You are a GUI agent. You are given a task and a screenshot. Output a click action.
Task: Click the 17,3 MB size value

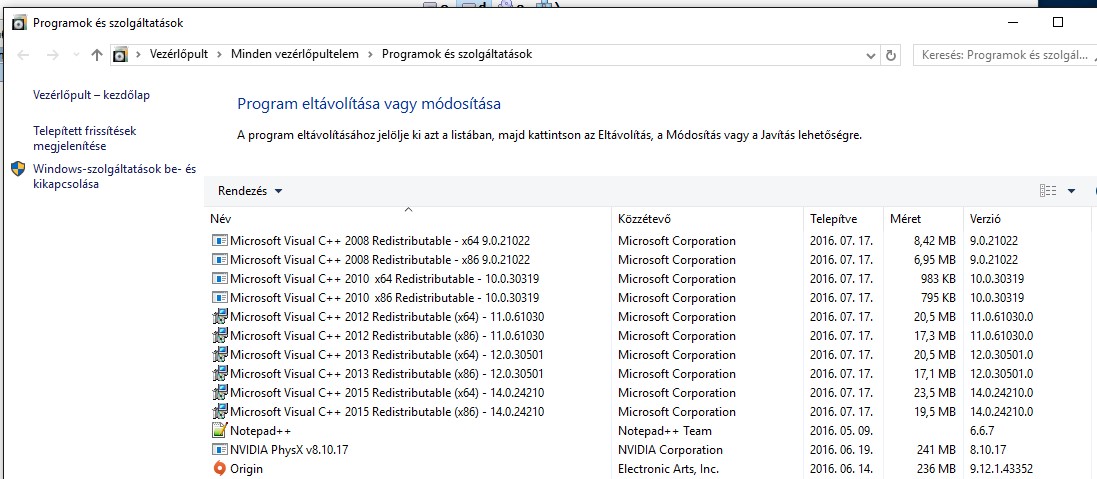click(x=935, y=336)
